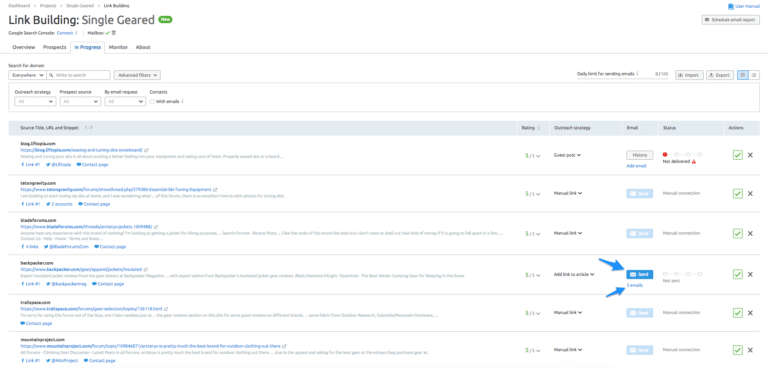This screenshot has height=368, width=768.
Task: Click the 'Not sent' status progress for backpacker.com
Action: click(x=682, y=274)
